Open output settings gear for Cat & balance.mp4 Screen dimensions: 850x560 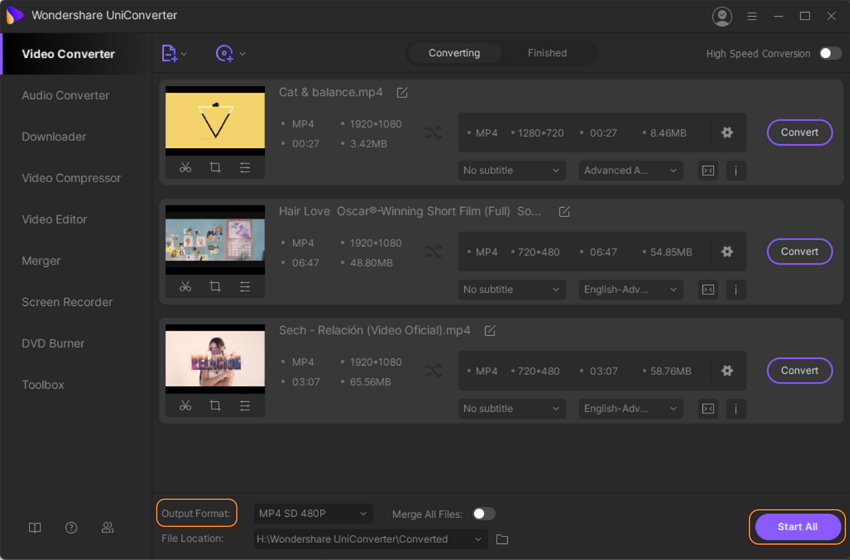(x=727, y=132)
